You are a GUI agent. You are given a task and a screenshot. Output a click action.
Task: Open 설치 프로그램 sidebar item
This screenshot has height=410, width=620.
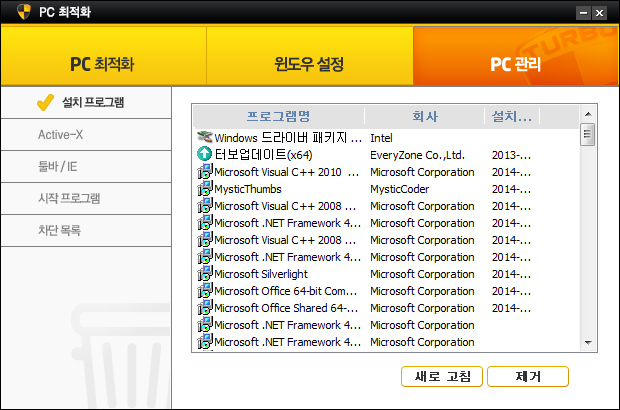(86, 102)
